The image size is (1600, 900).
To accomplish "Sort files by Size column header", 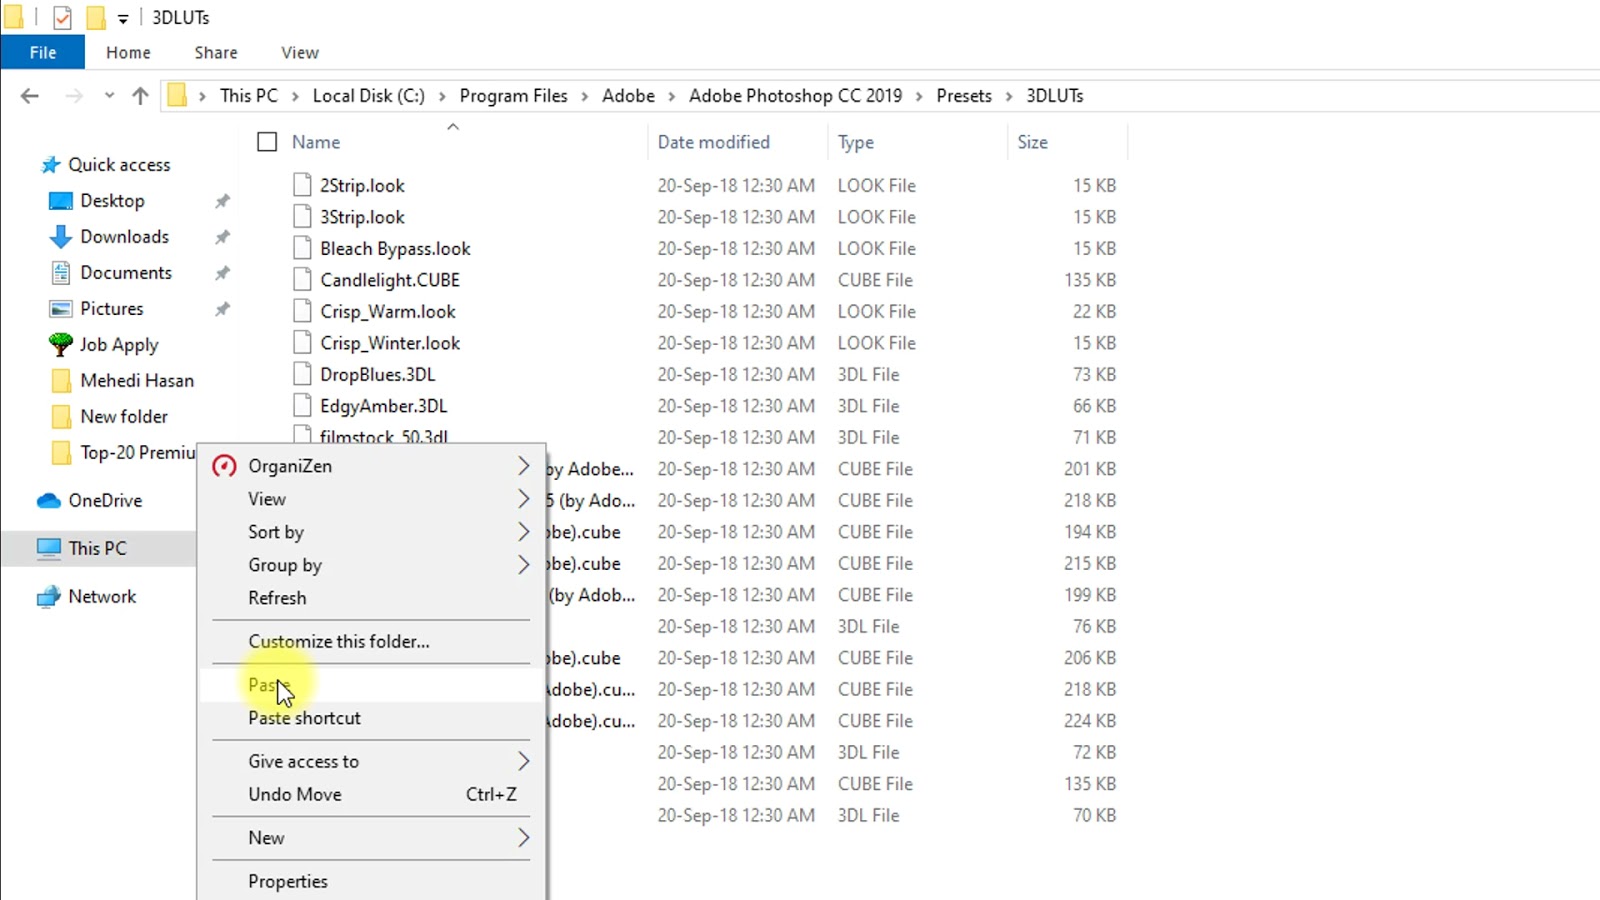I will 1033,142.
